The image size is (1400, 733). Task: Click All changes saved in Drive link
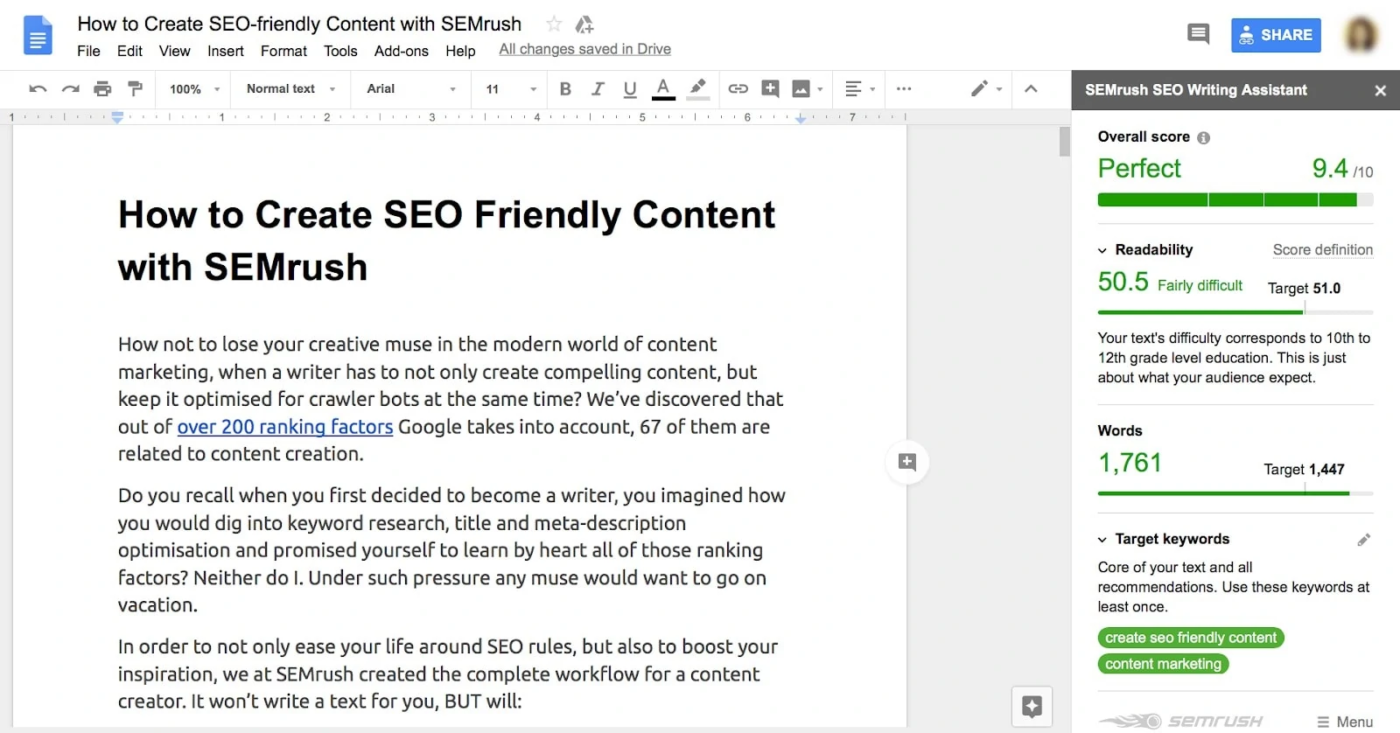(585, 49)
